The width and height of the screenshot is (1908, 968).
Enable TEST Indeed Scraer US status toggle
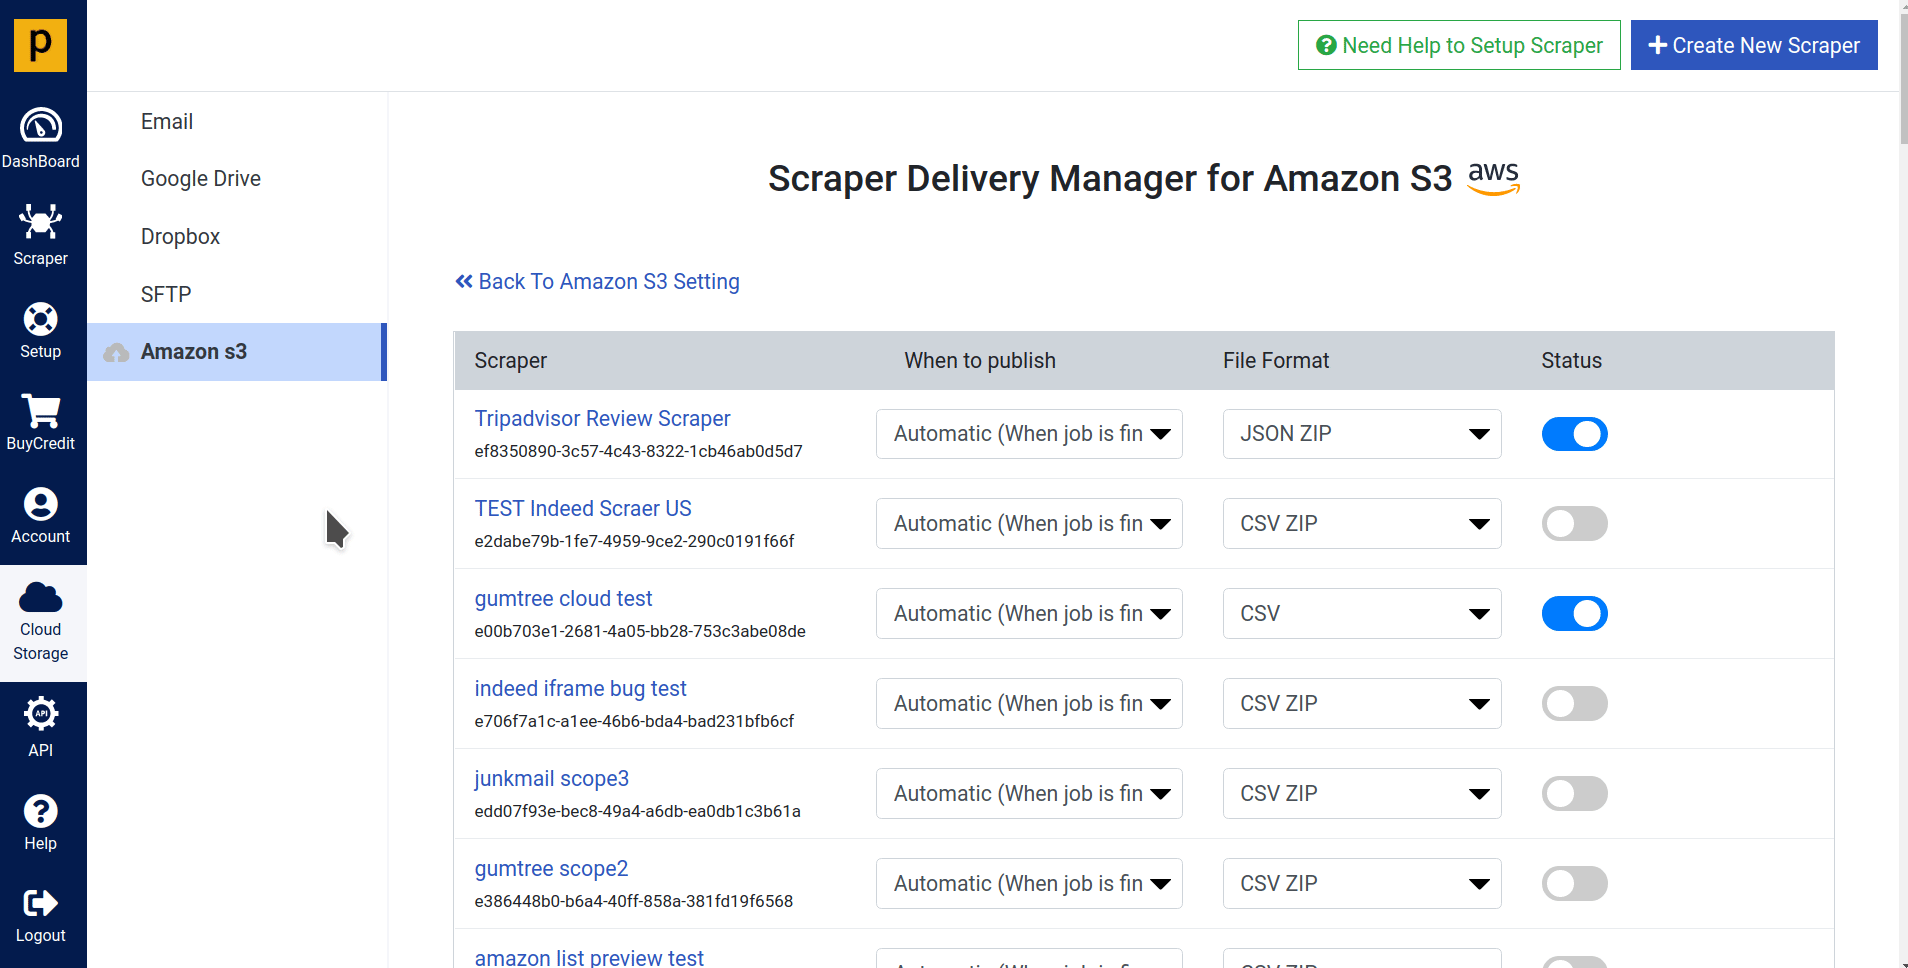[1574, 524]
